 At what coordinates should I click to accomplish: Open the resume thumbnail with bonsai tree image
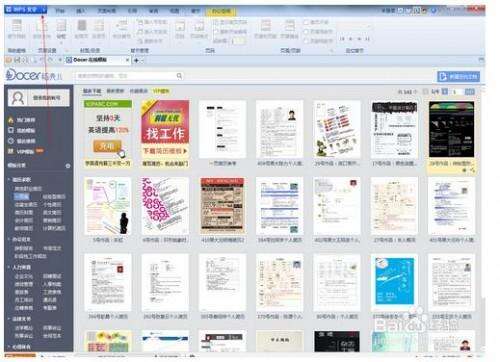pos(337,130)
